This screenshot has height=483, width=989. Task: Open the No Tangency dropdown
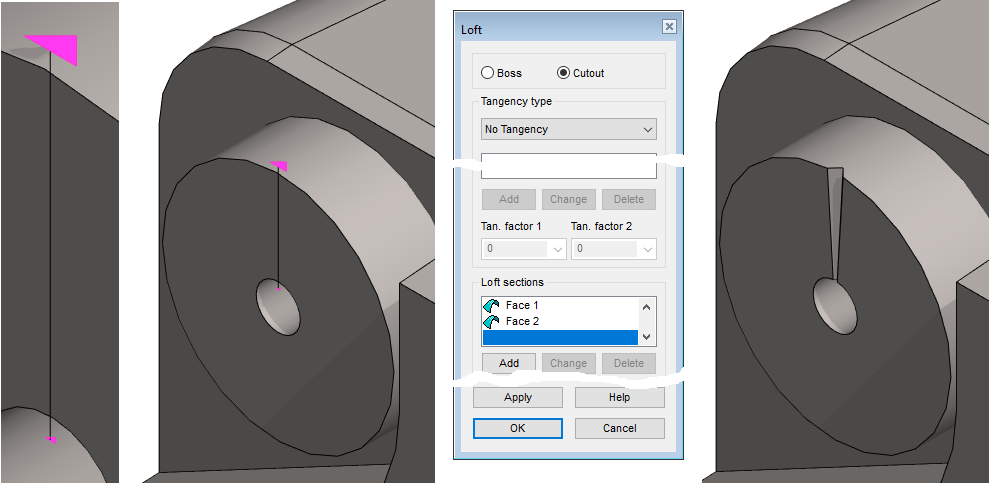click(568, 129)
